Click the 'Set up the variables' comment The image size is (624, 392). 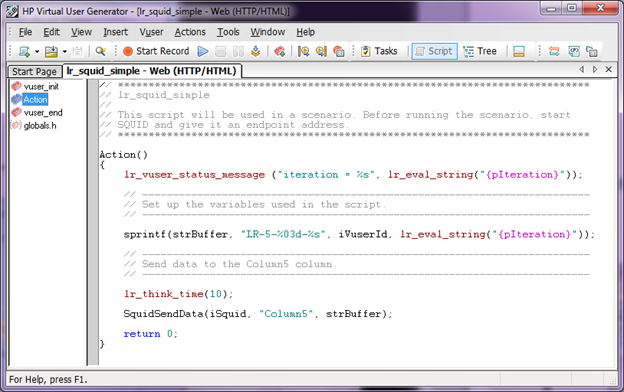255,205
